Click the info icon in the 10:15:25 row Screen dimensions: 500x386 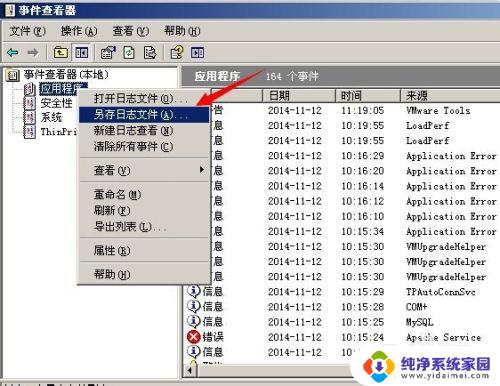click(x=194, y=321)
